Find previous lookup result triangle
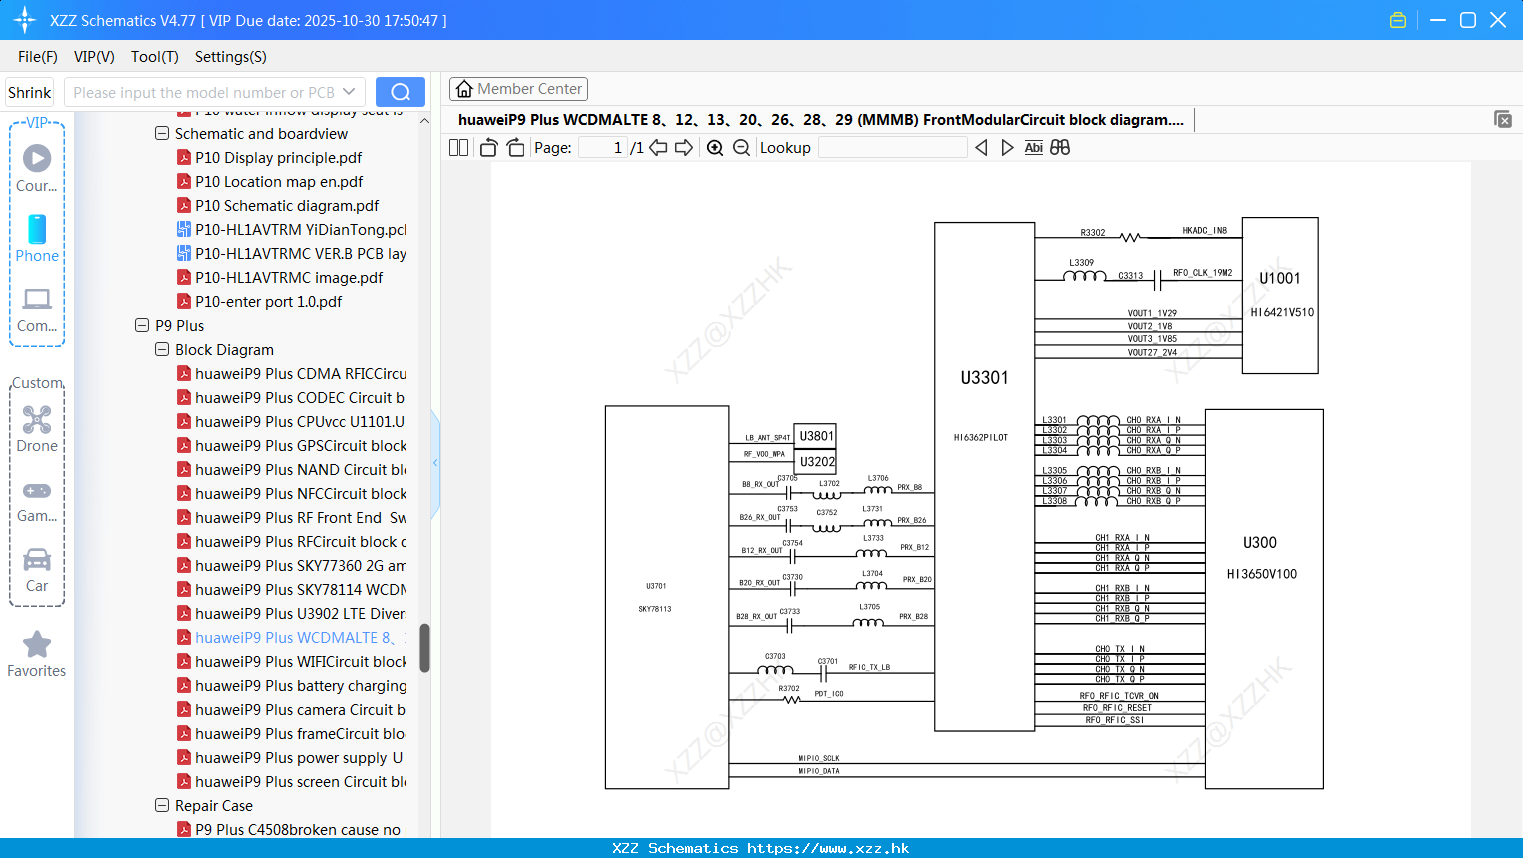The image size is (1523, 858). (x=981, y=148)
